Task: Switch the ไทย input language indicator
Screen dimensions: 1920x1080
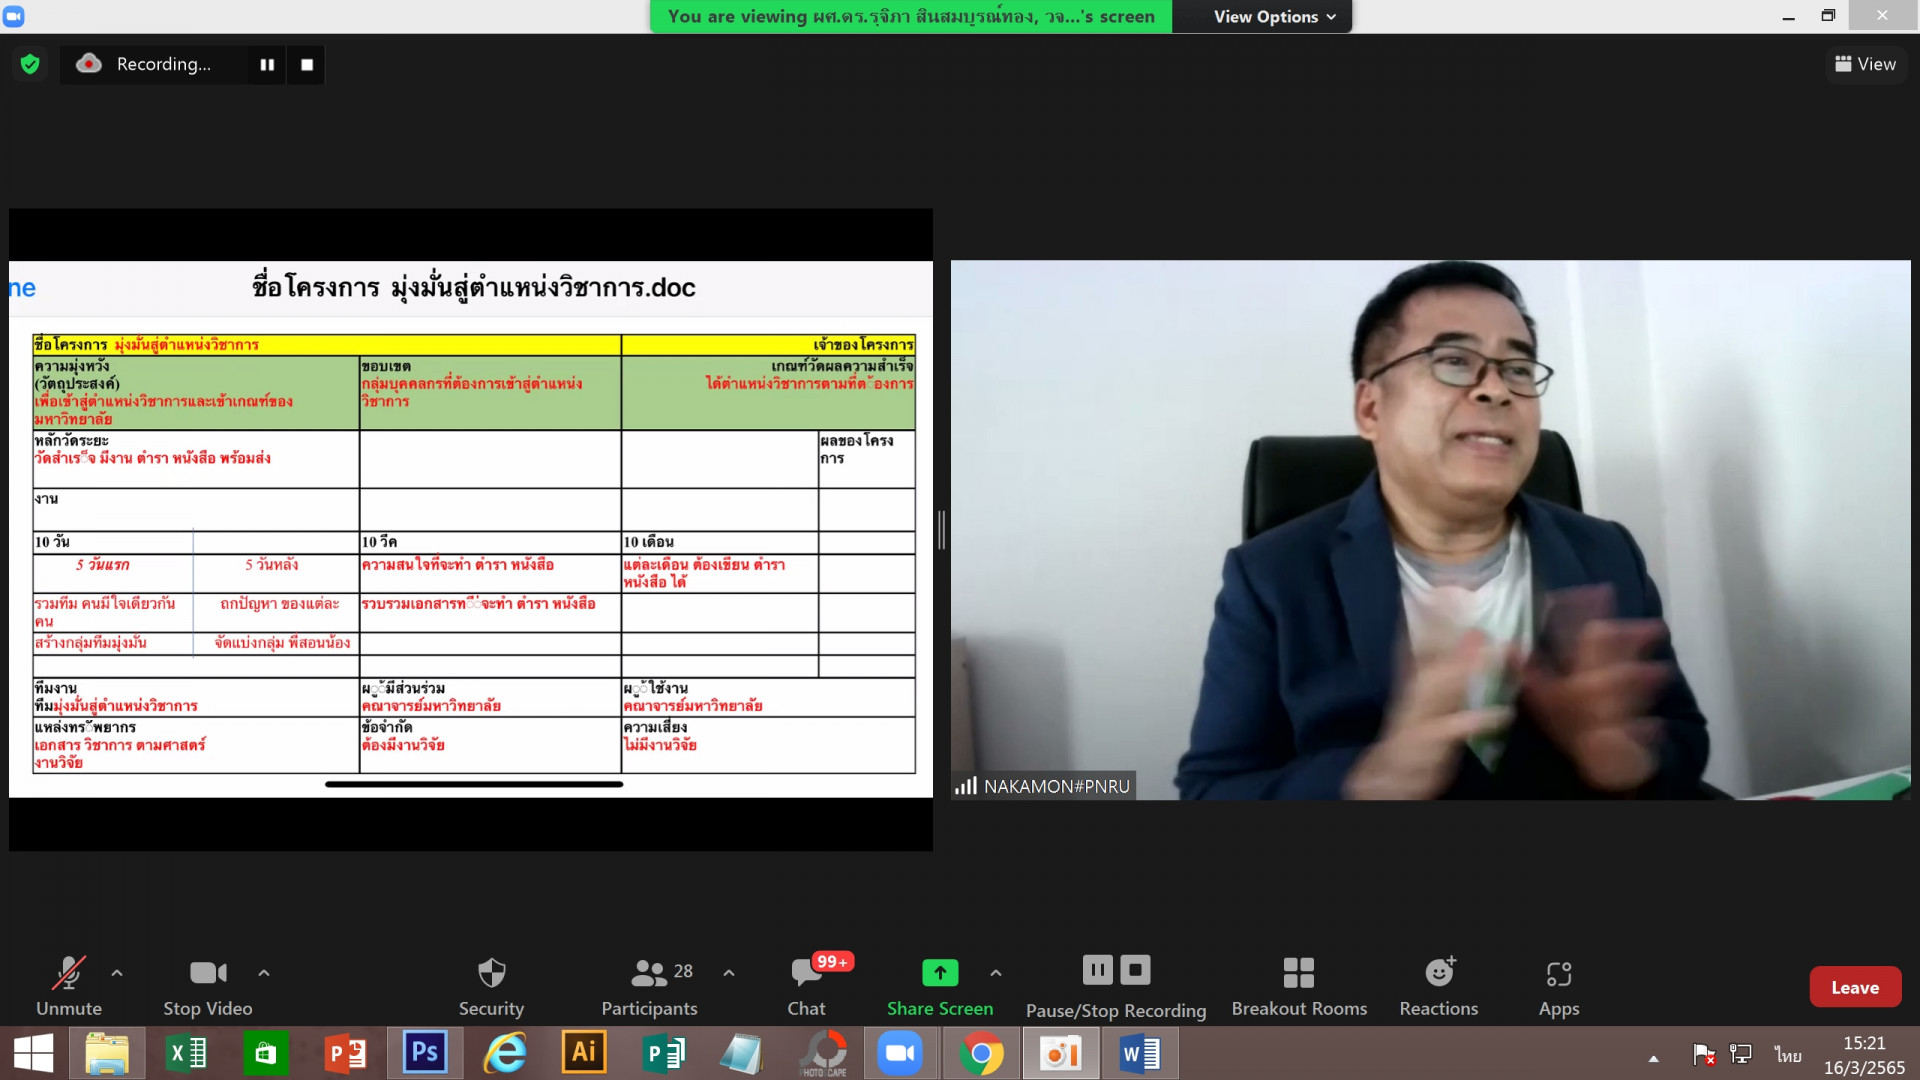Action: click(1788, 1054)
